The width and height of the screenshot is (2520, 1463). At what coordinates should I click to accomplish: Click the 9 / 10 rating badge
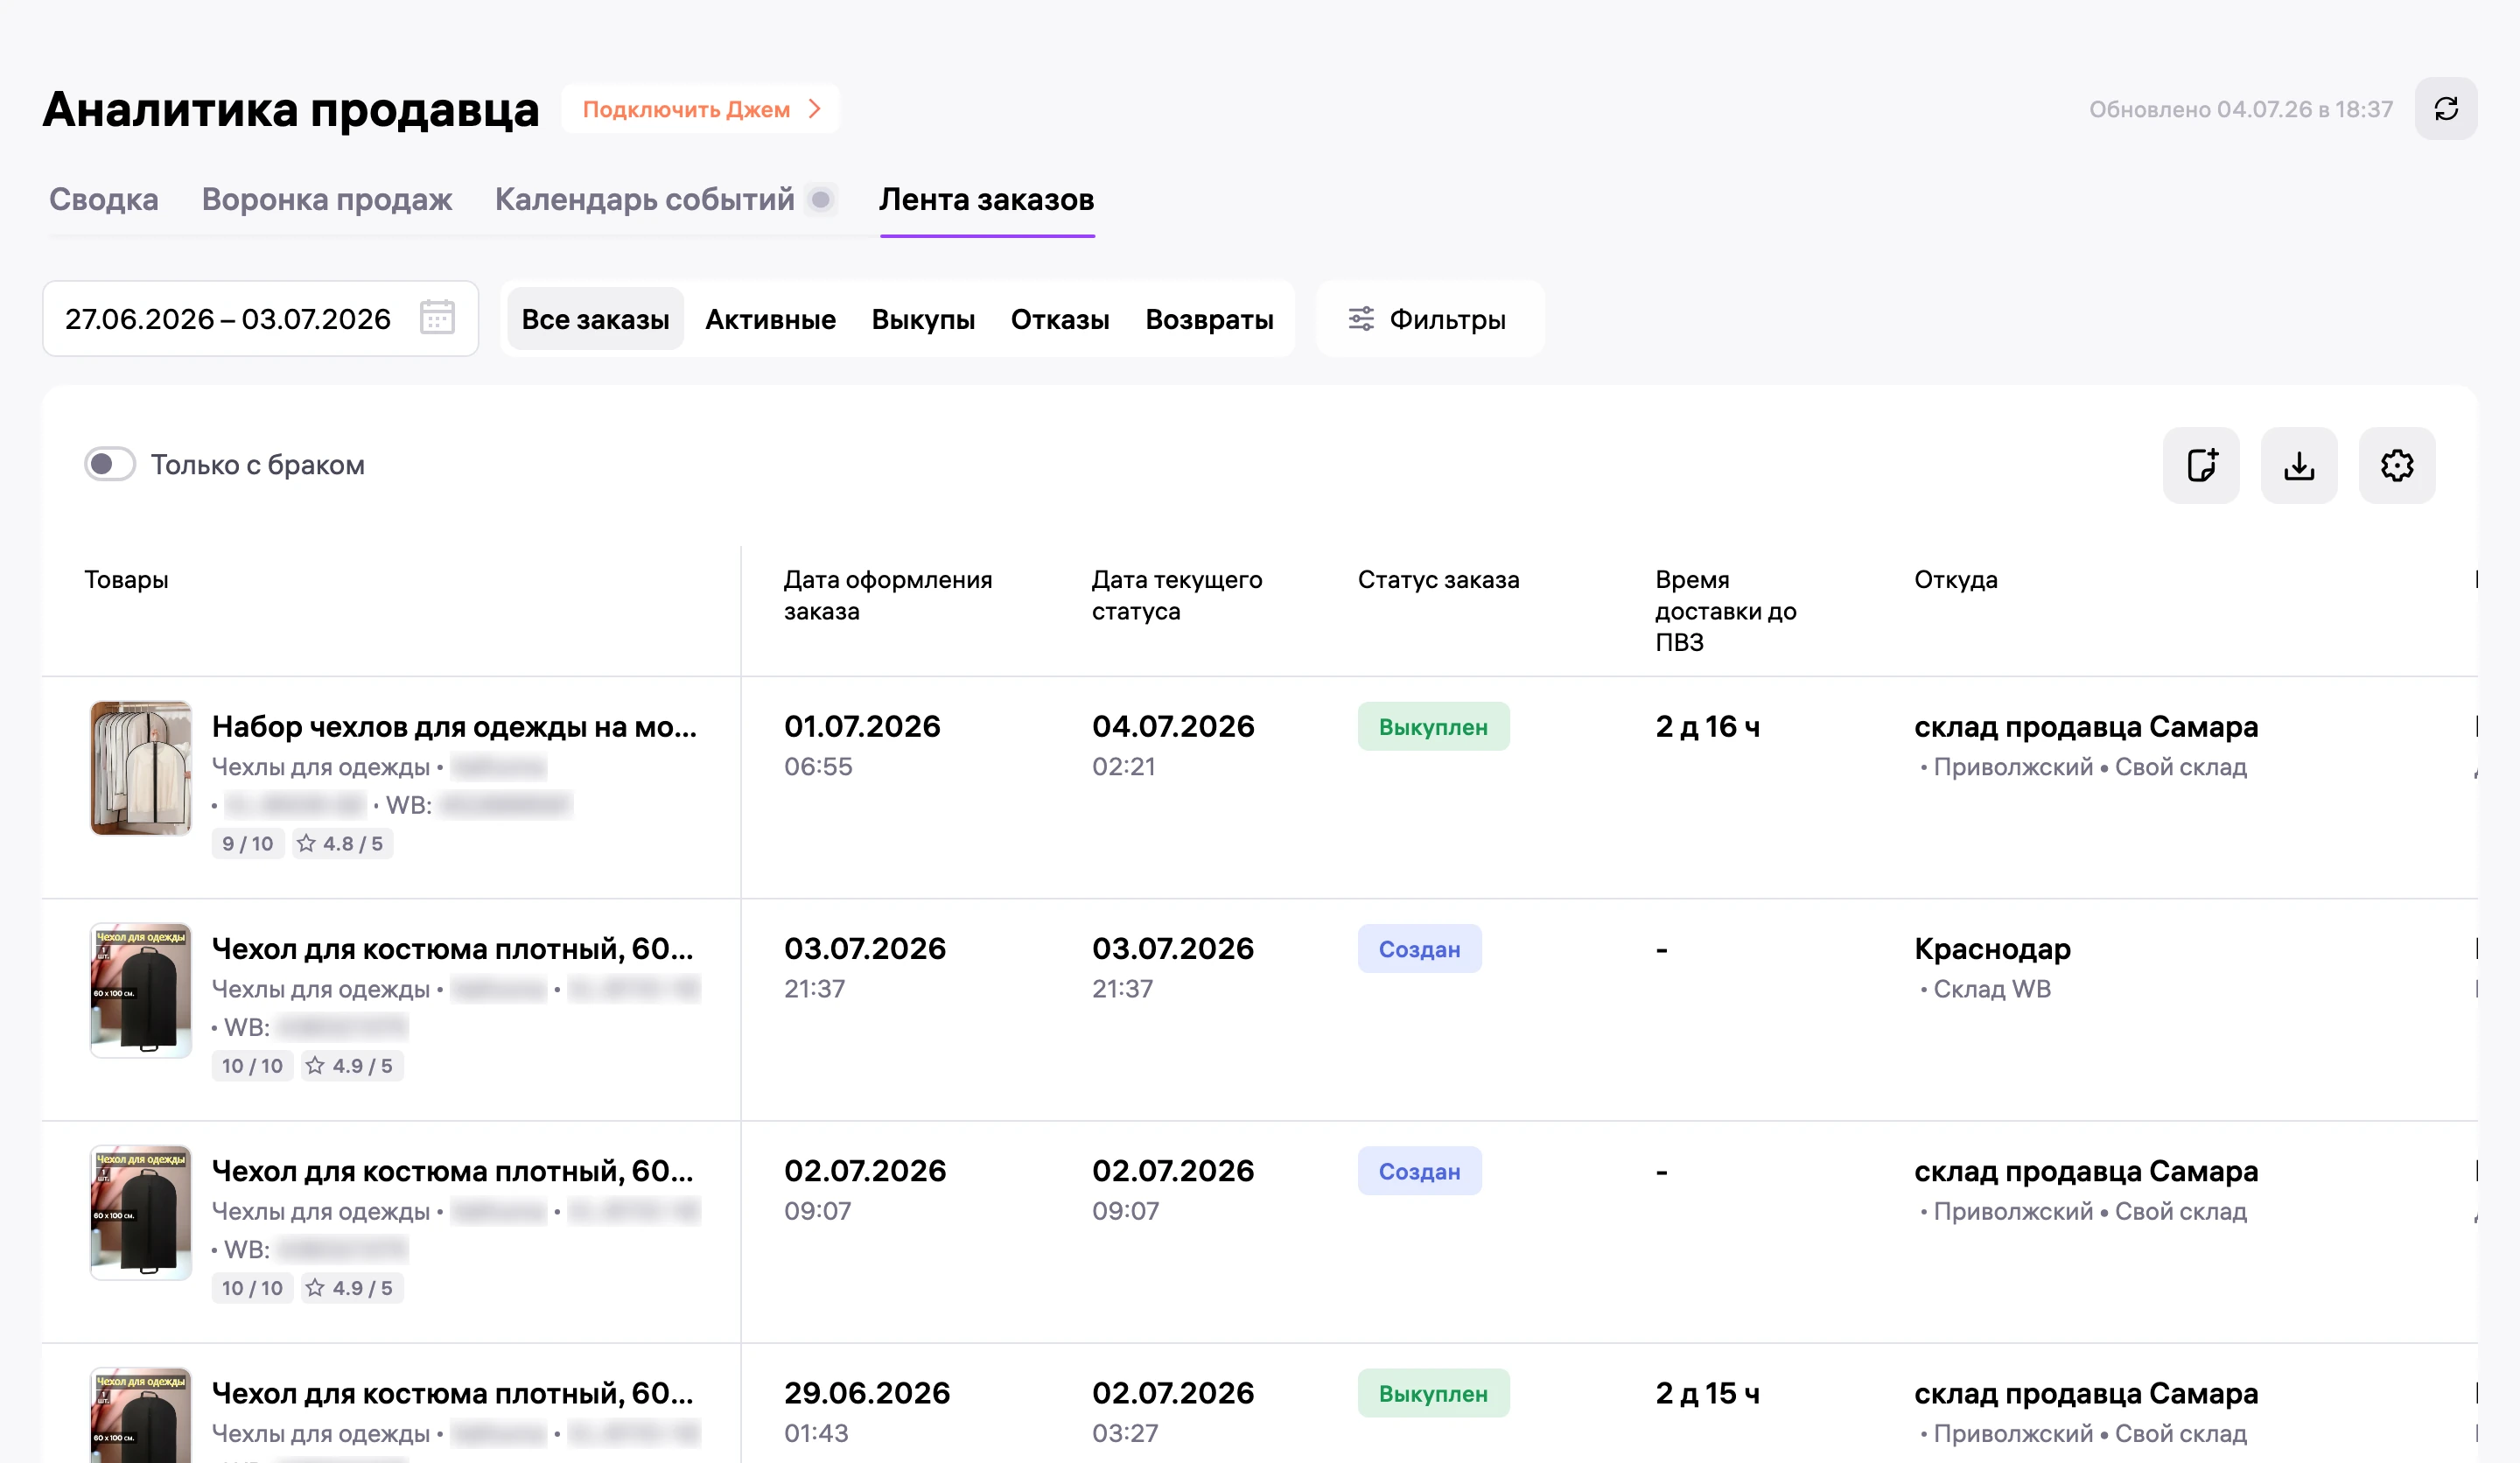(x=247, y=843)
